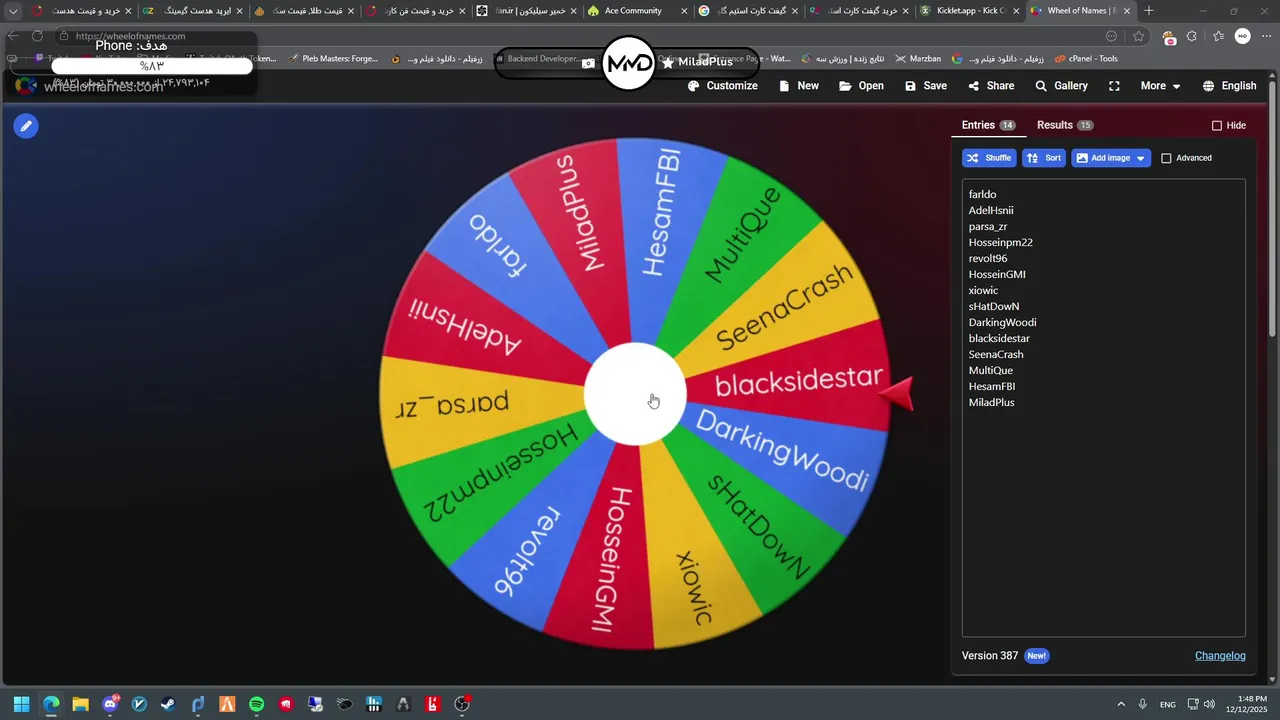Viewport: 1280px width, 720px height.
Task: Open the Marzban bookmark
Action: [917, 59]
